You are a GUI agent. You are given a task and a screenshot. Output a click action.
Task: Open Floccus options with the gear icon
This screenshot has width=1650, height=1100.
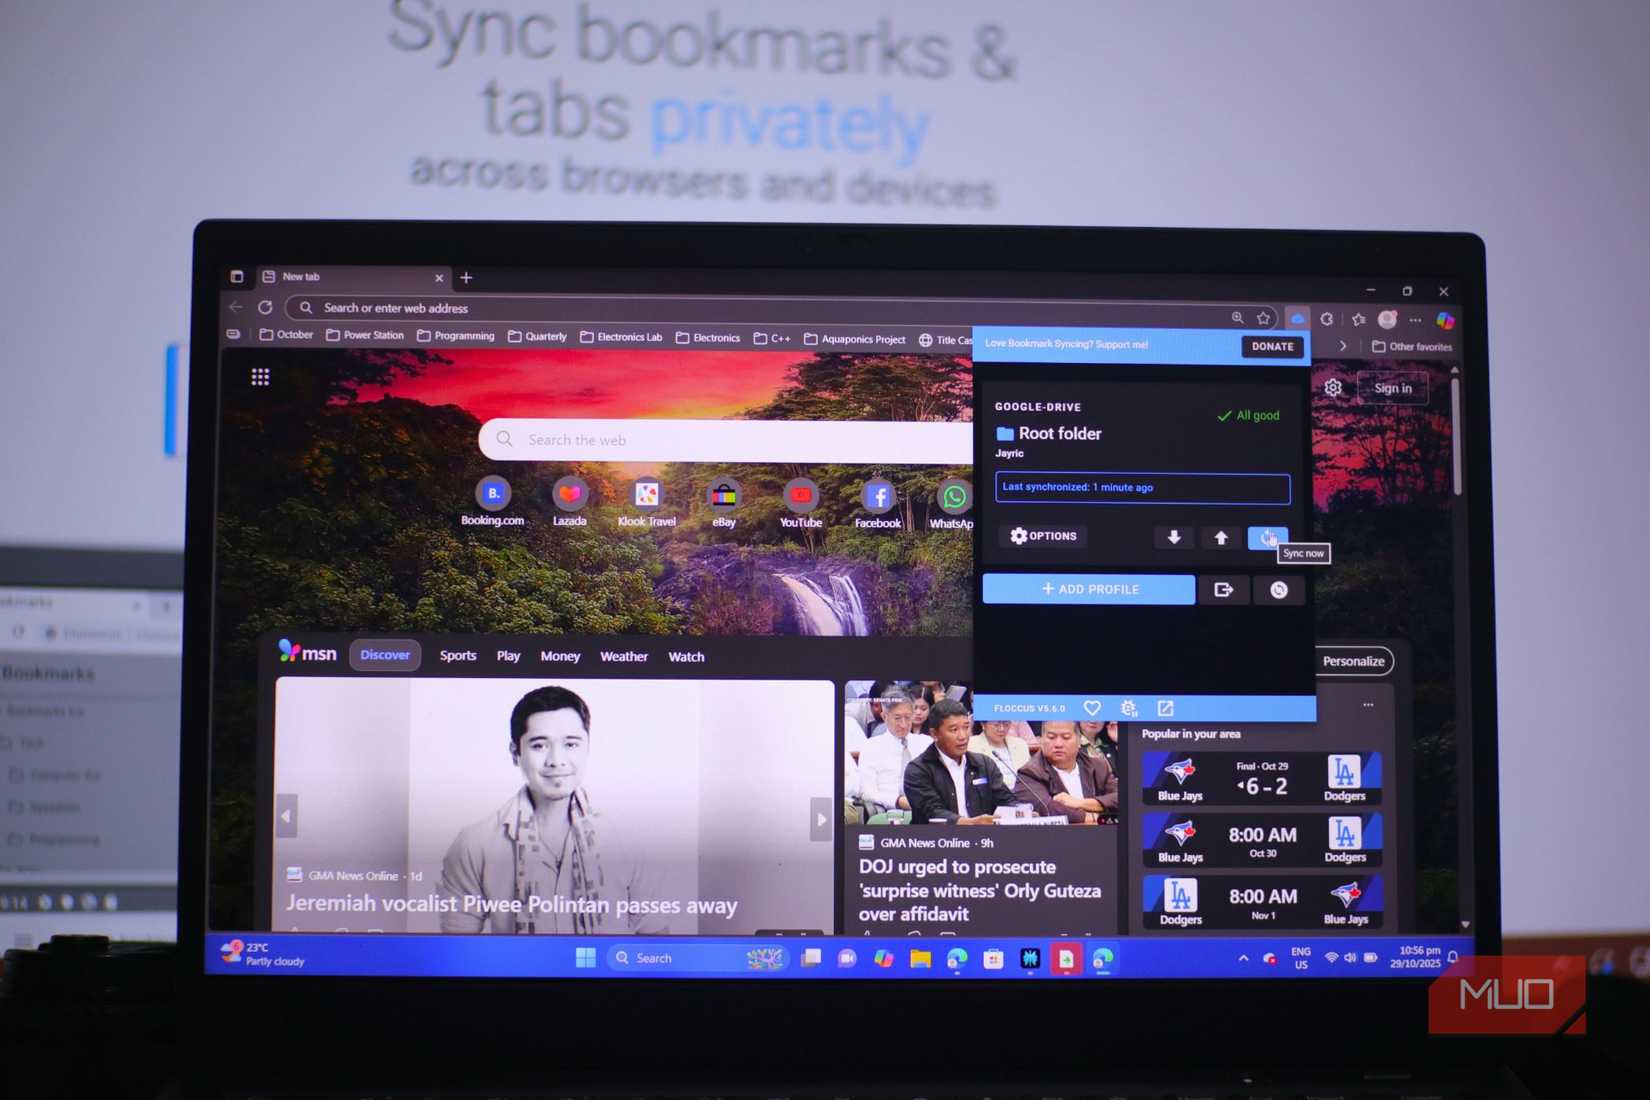(1042, 536)
